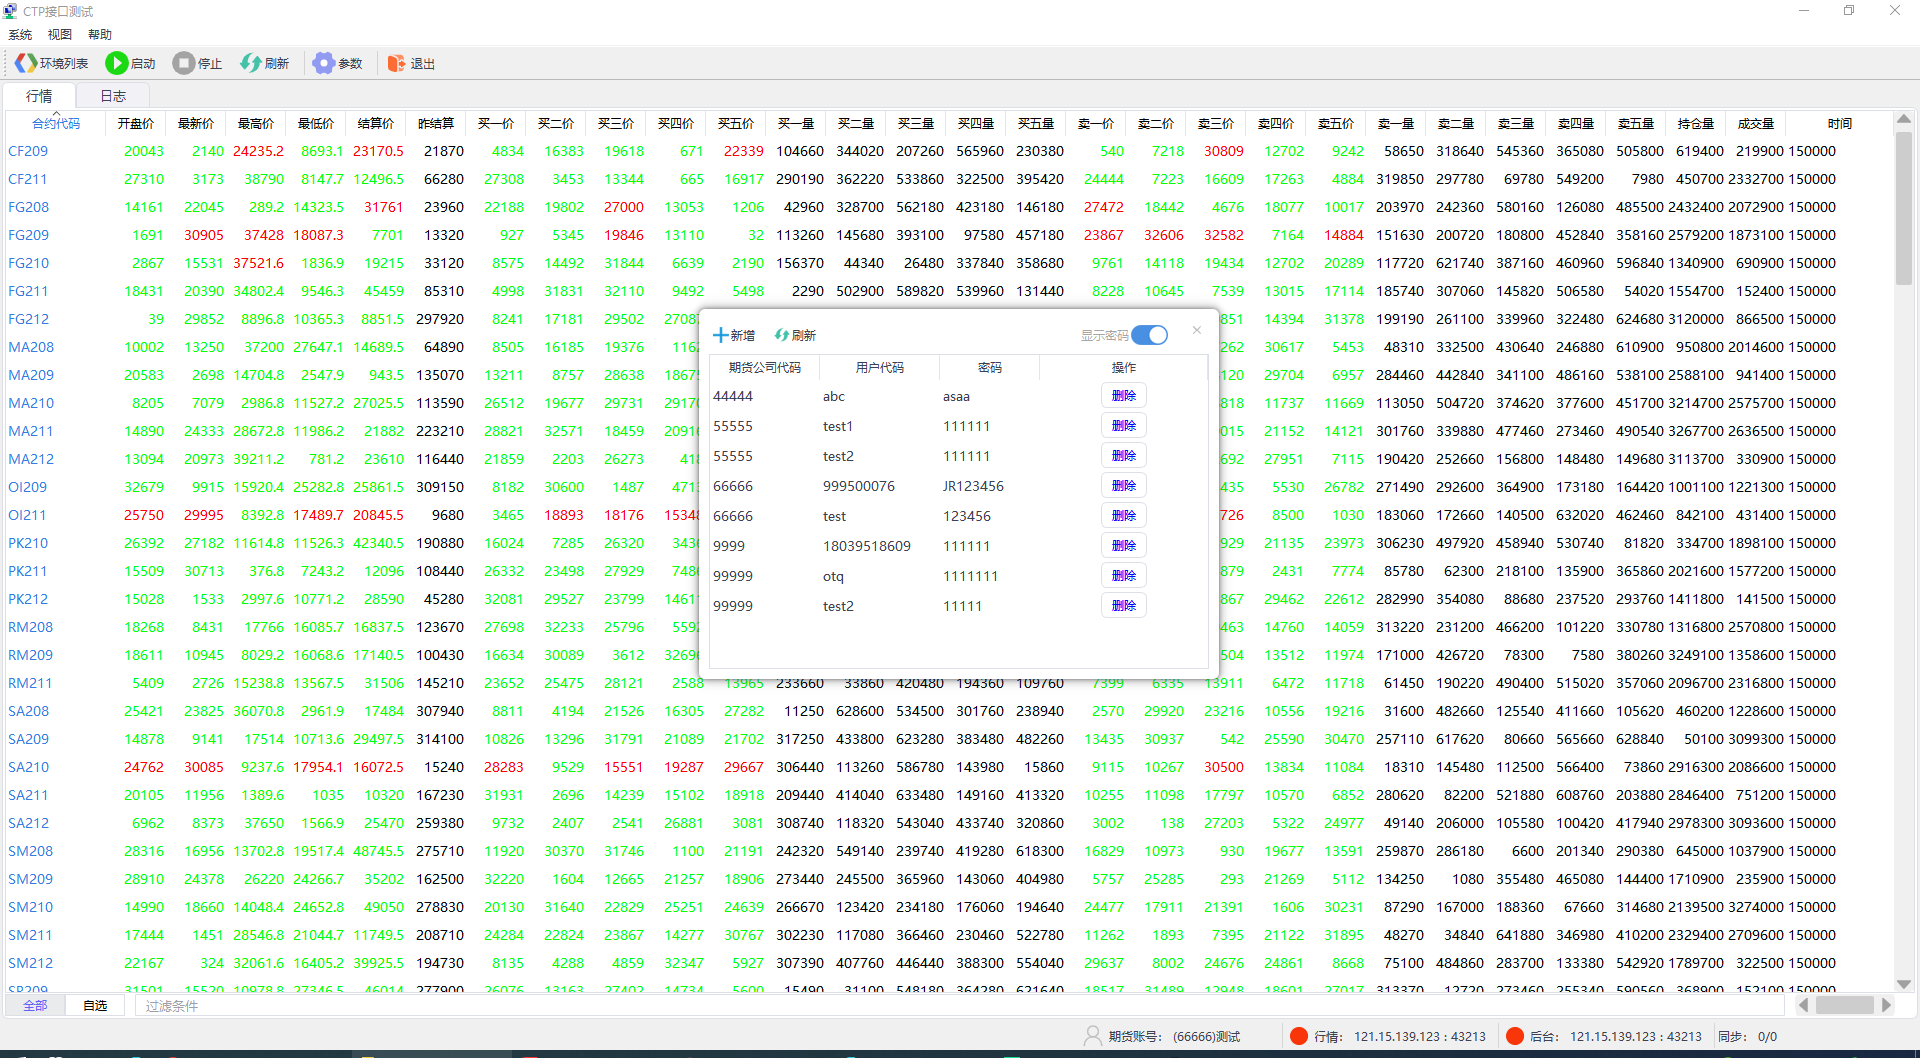Delete the account row with user abc
The width and height of the screenshot is (1920, 1058).
1124,396
